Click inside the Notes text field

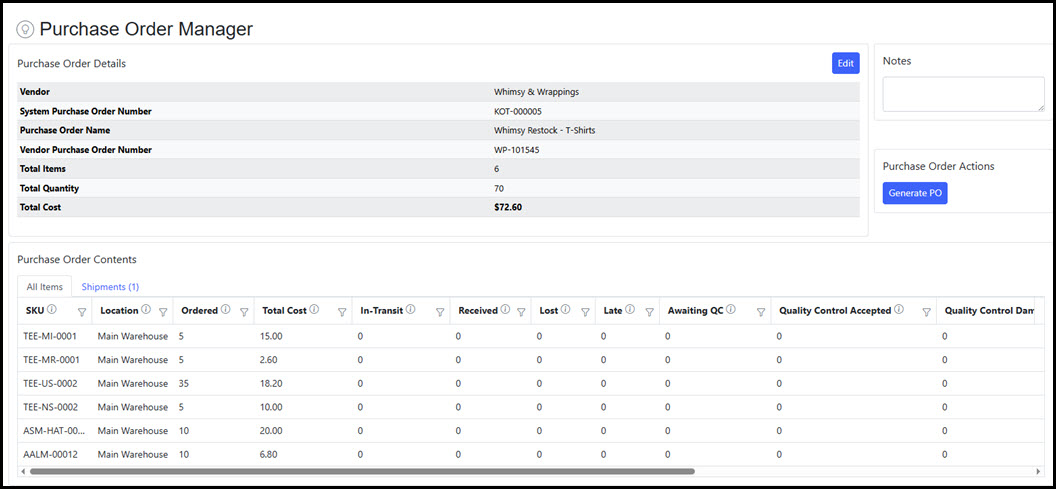click(x=963, y=94)
